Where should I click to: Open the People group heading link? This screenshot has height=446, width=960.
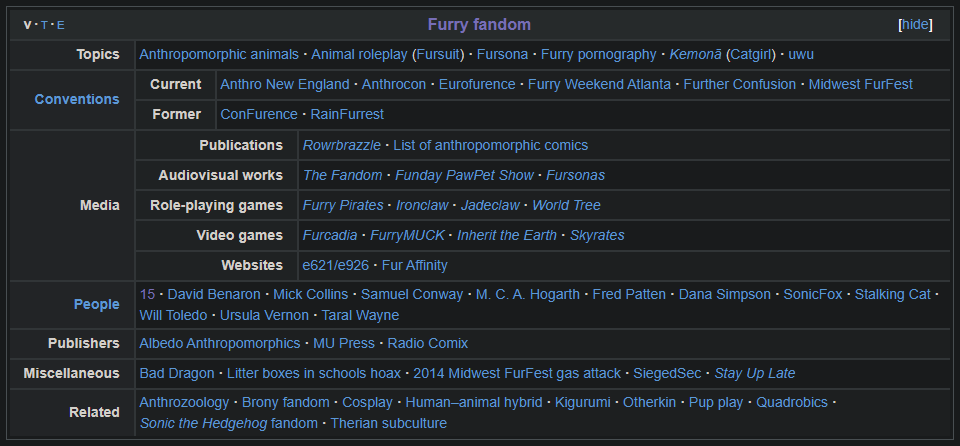coord(96,304)
